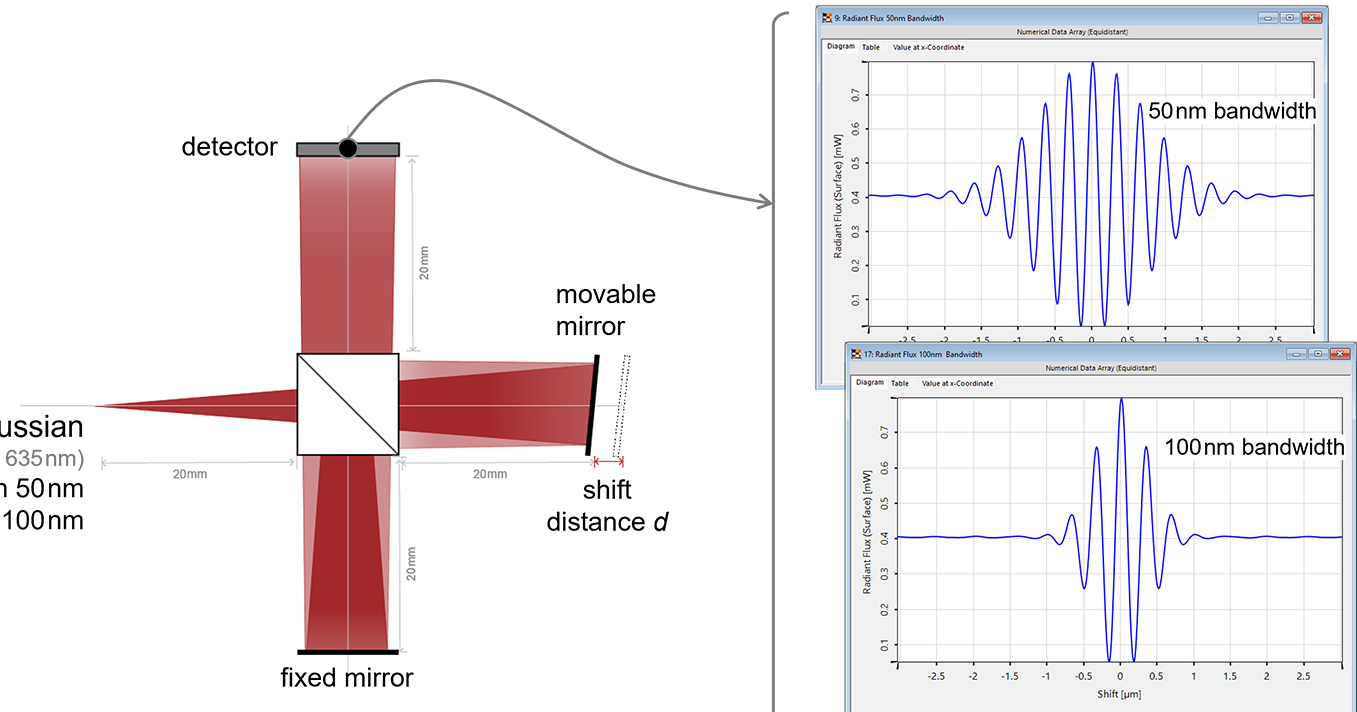1357x712 pixels.
Task: Close the Radiant Flux 50nm Bandwidth window
Action: [1312, 18]
